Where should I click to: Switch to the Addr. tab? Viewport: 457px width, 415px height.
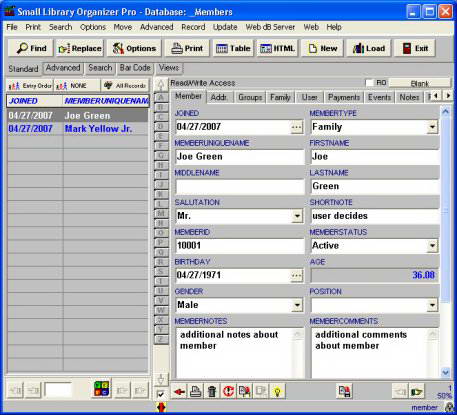click(219, 97)
